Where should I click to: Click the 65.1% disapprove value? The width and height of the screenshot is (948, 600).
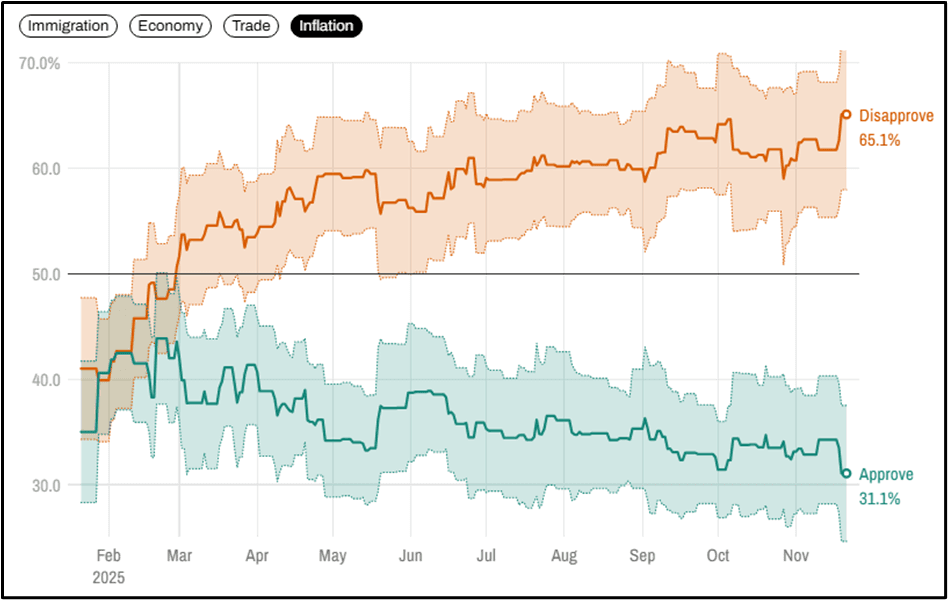tap(880, 140)
